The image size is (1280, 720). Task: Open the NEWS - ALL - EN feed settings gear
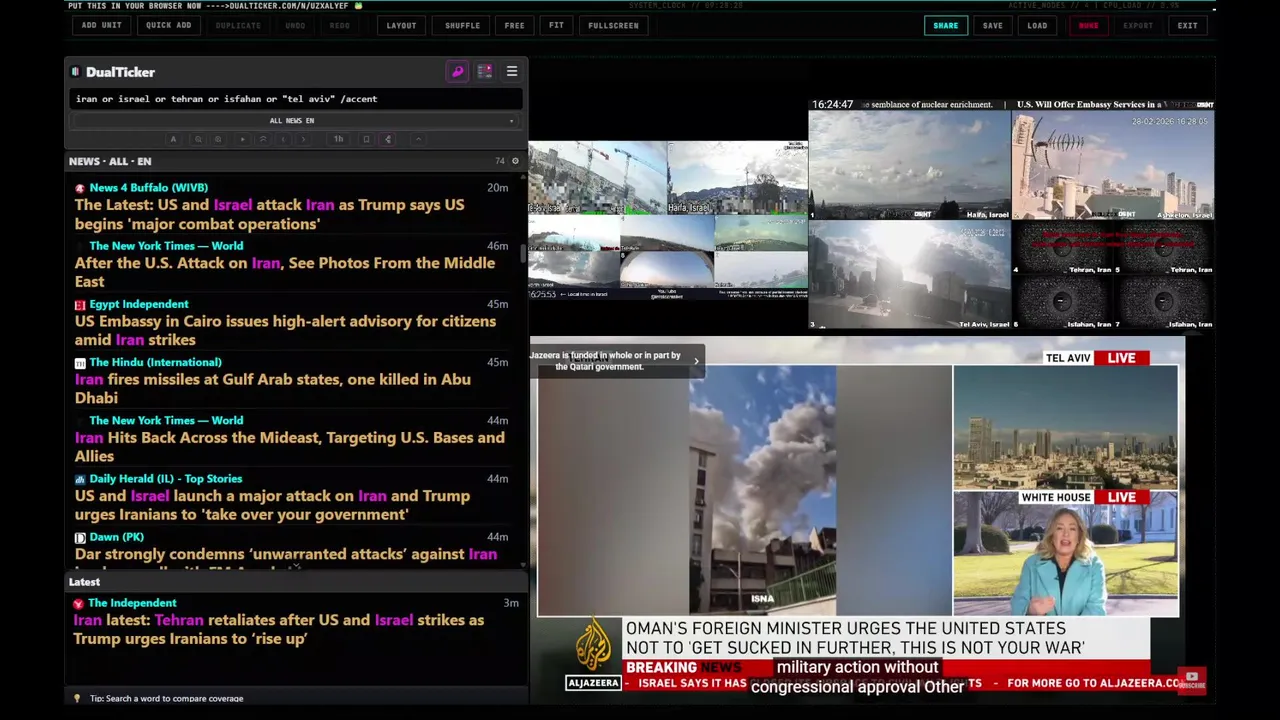pos(515,161)
